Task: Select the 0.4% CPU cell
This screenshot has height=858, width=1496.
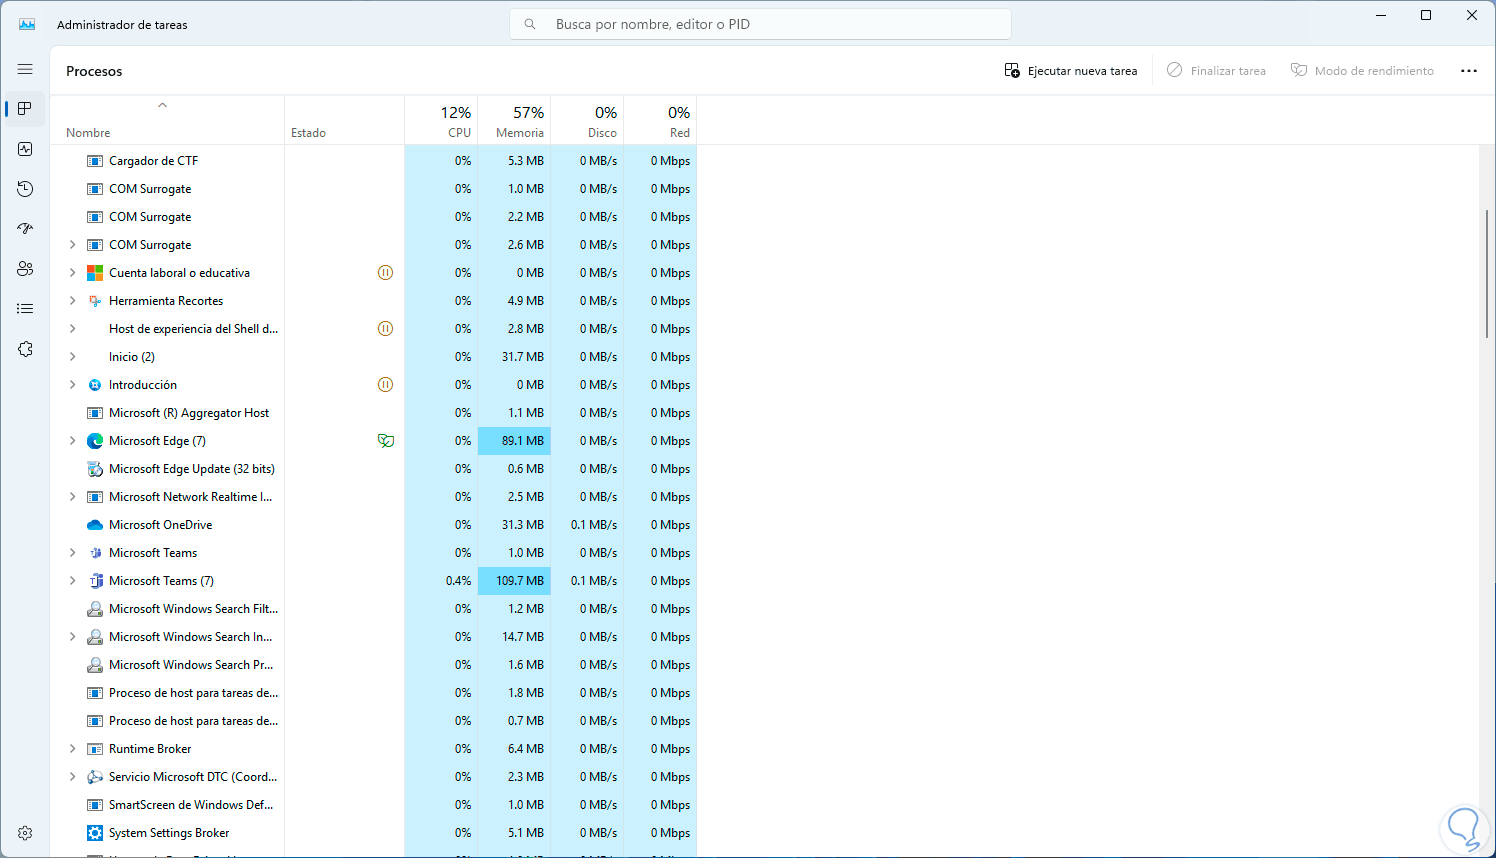Action: pyautogui.click(x=441, y=581)
